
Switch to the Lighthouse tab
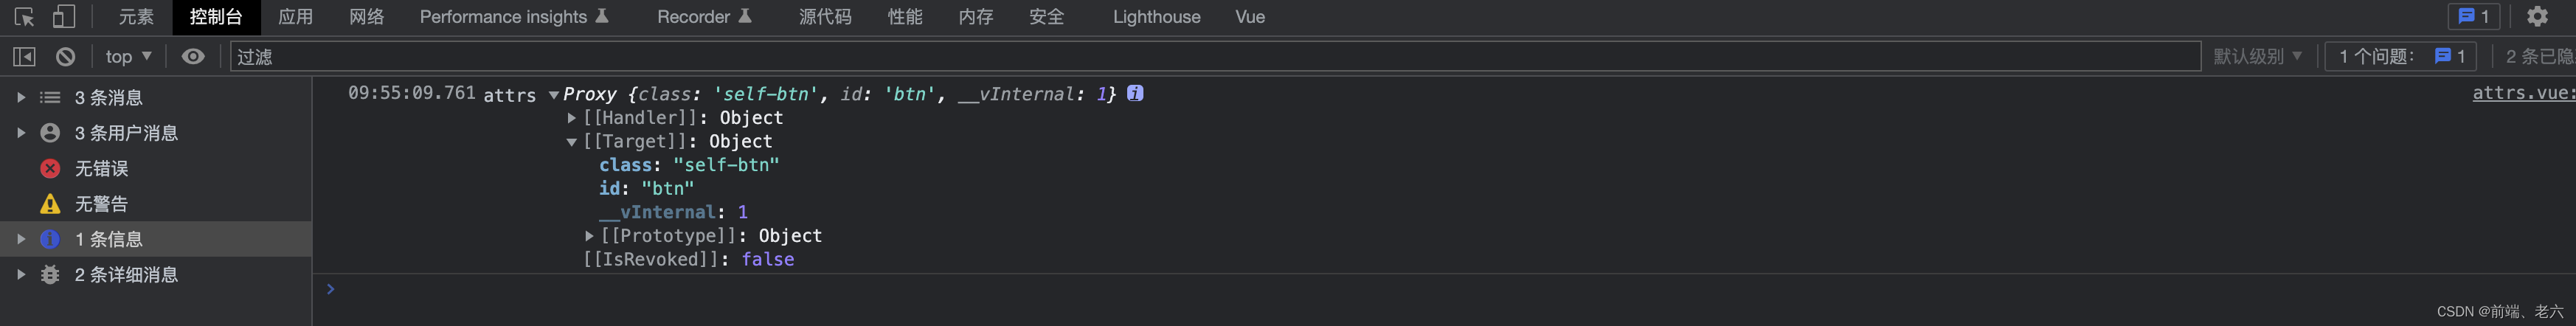1156,17
